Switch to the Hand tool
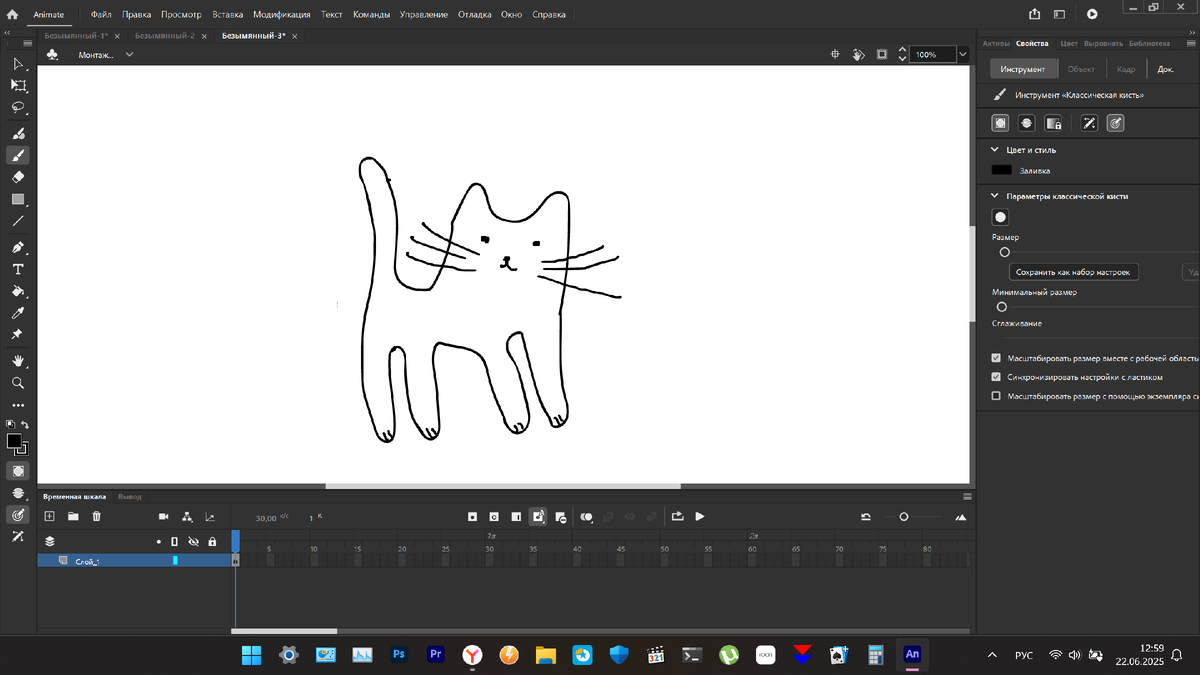The height and width of the screenshot is (675, 1200). (18, 361)
